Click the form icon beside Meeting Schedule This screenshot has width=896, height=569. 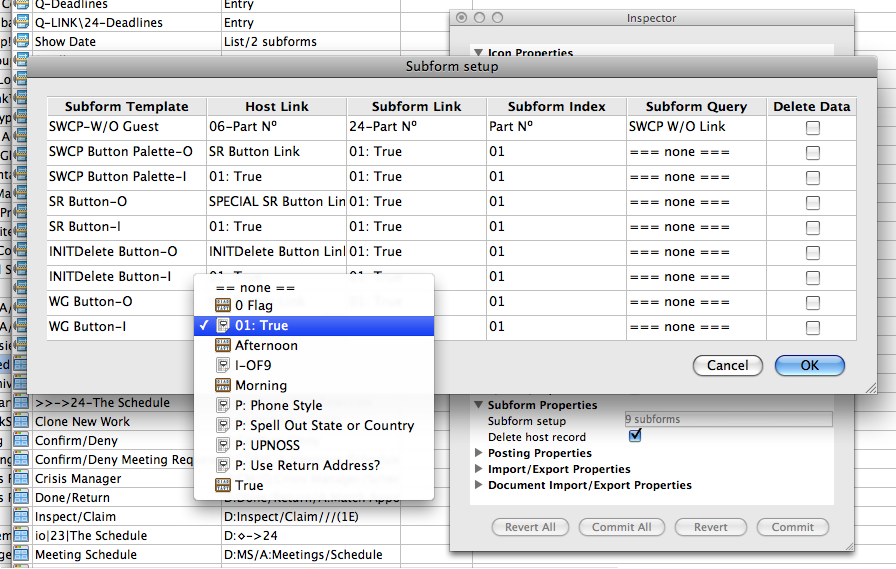(21, 555)
